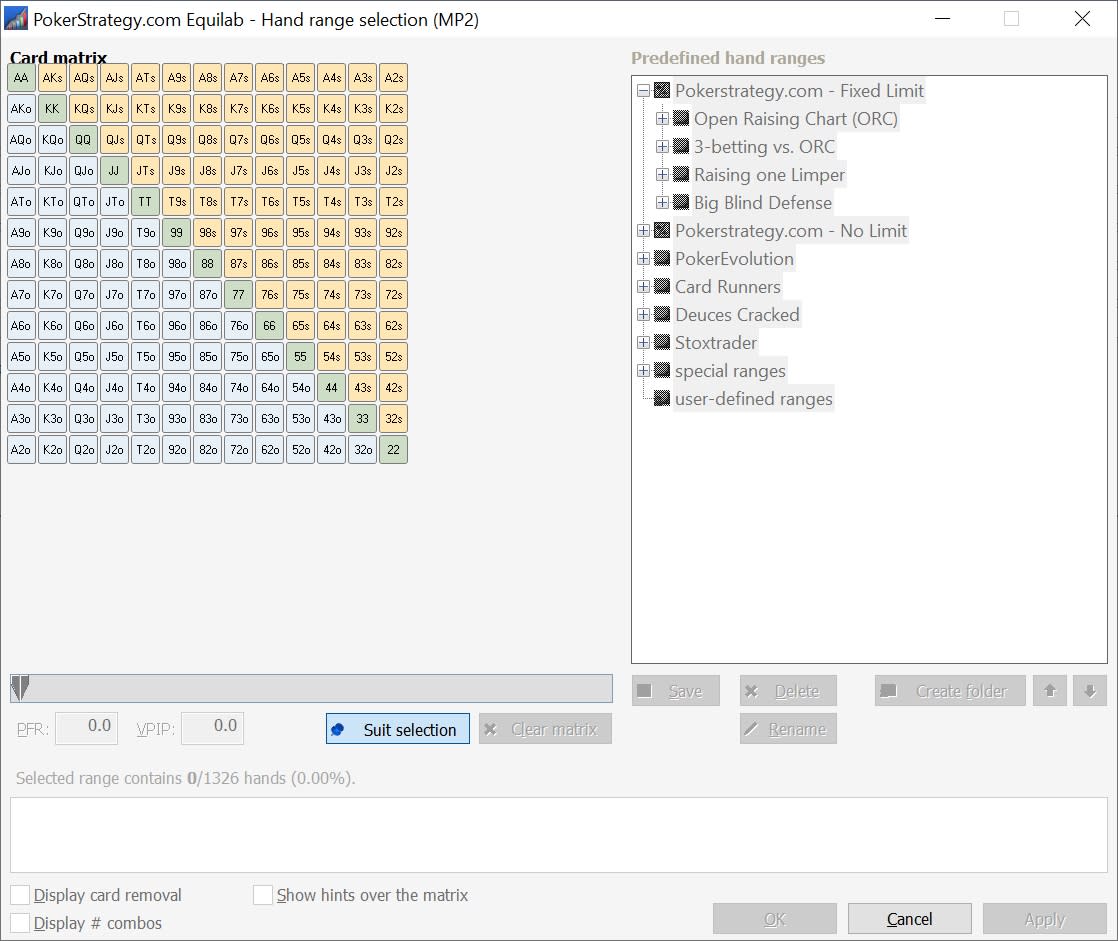The width and height of the screenshot is (1118, 941).
Task: Toggle 72o cell in card matrix
Action: point(239,450)
